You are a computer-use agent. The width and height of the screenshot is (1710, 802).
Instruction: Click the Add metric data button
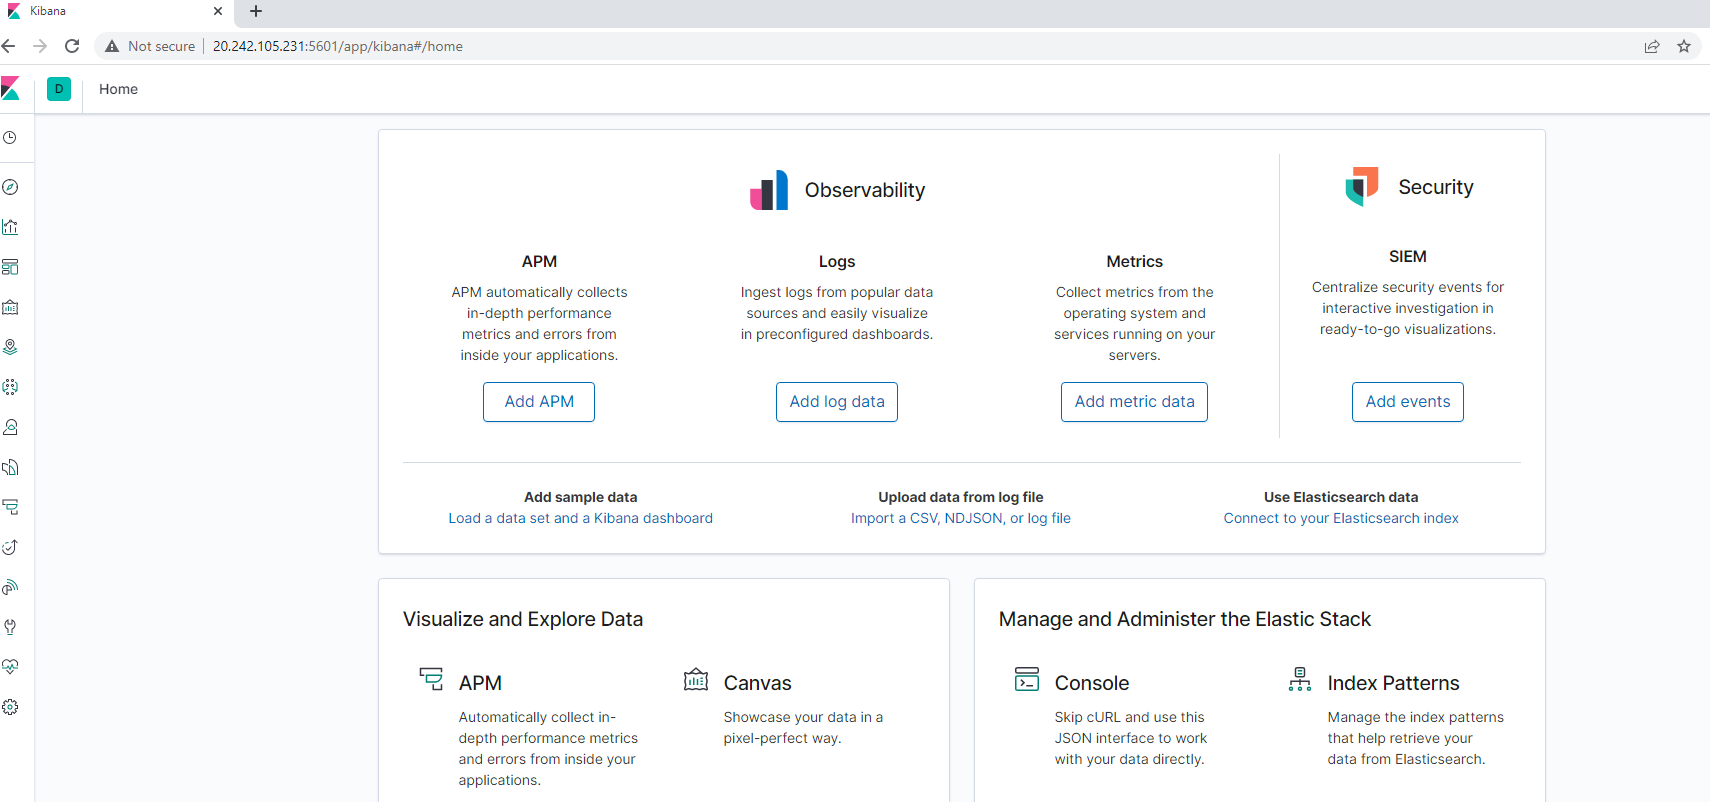(1134, 402)
